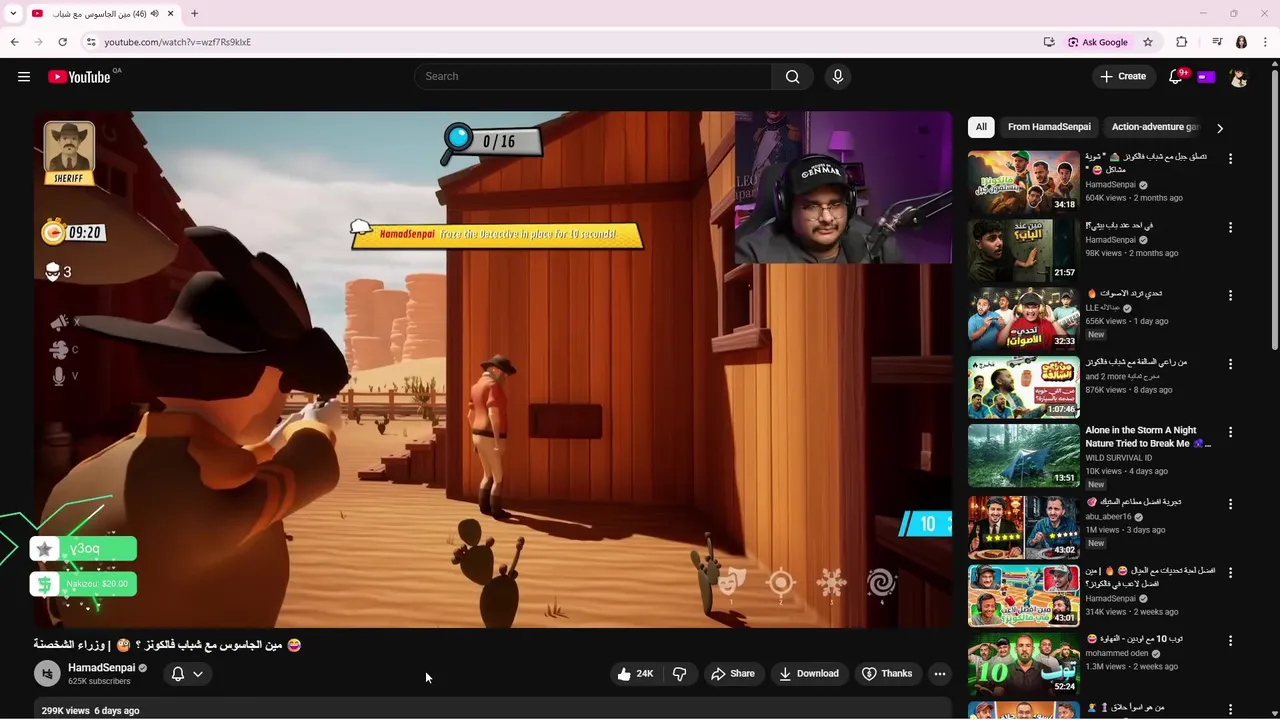Open tab search dropdown in Chrome

[13, 14]
